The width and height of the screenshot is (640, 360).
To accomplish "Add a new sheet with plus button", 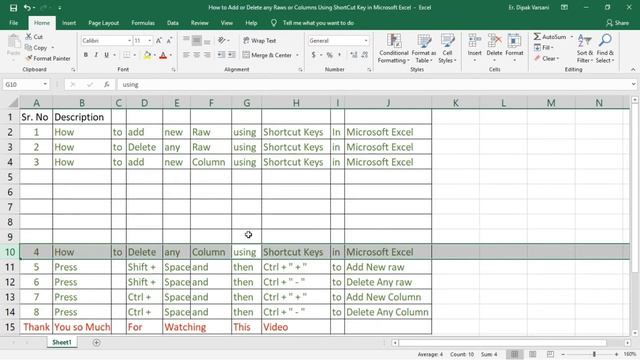I will point(96,342).
